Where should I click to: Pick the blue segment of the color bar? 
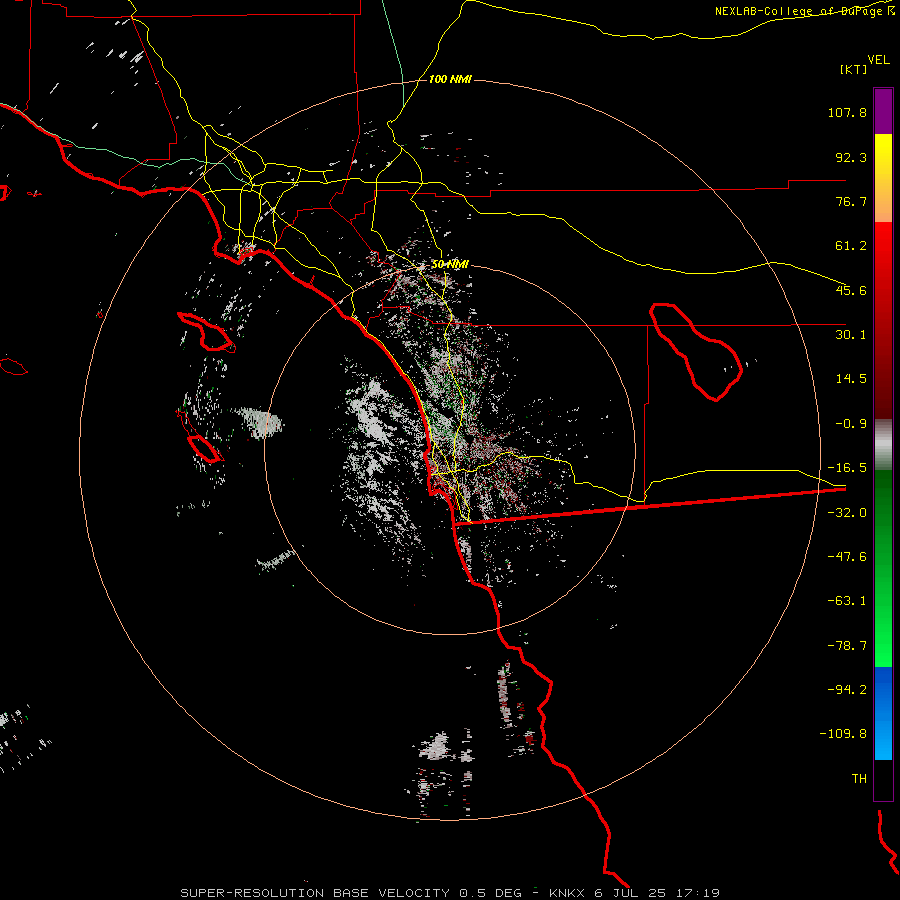pyautogui.click(x=883, y=713)
